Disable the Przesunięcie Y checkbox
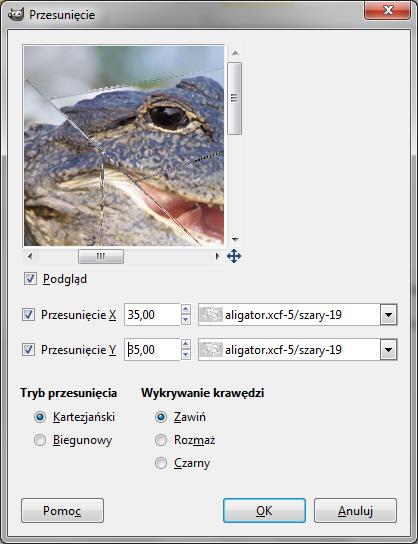Screen dimensions: 418x544 click(28, 349)
